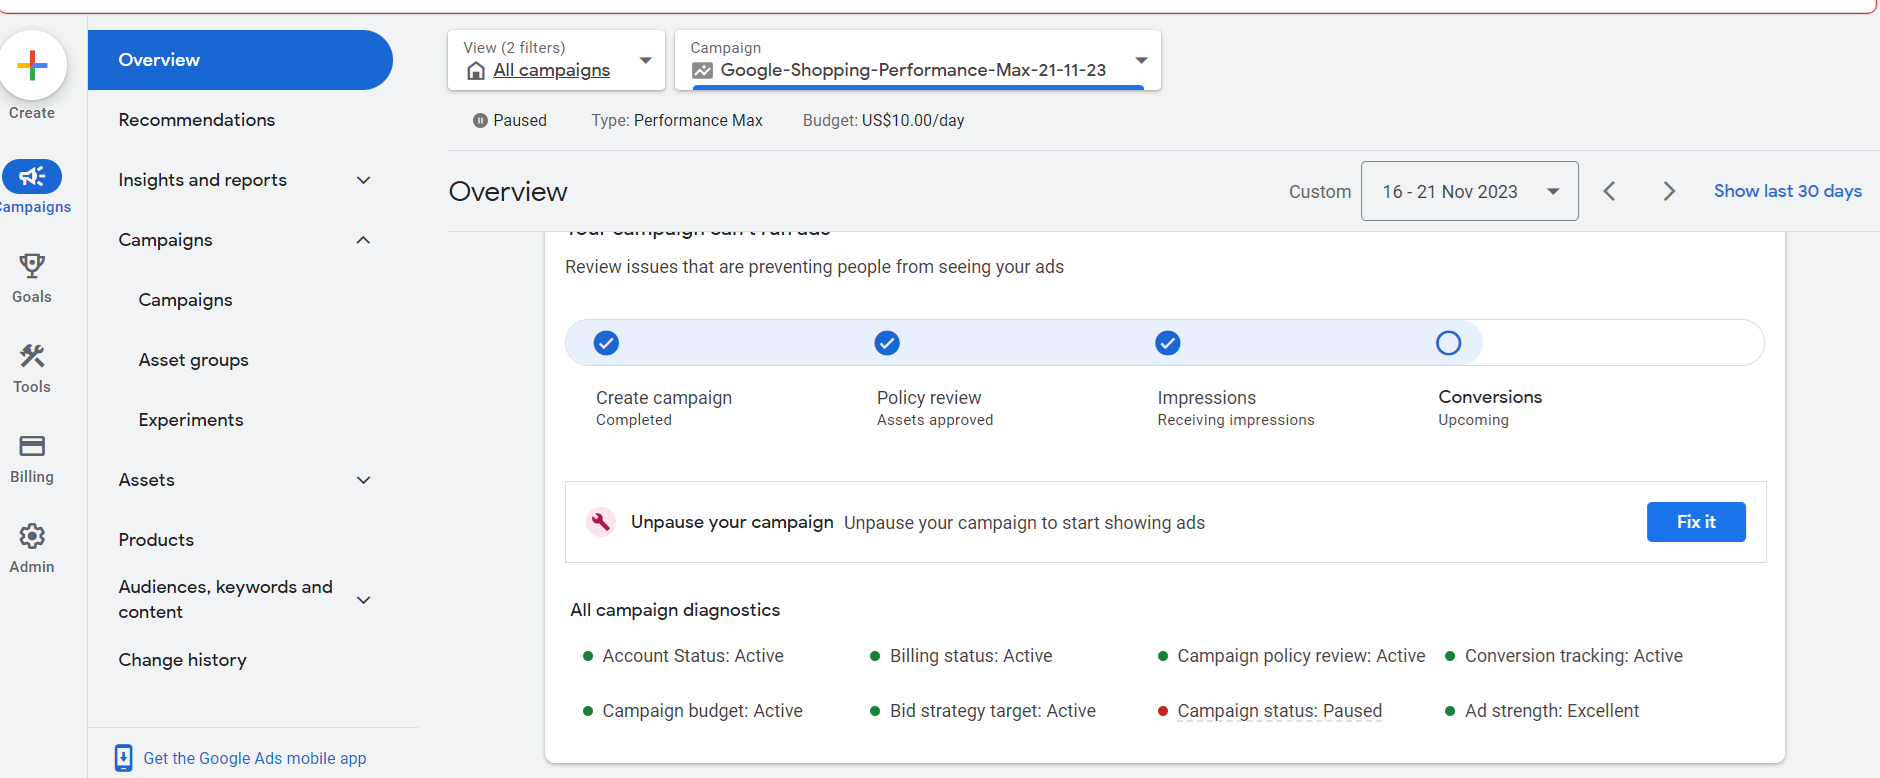
Task: Open the Campaigns sub-item
Action: point(185,300)
